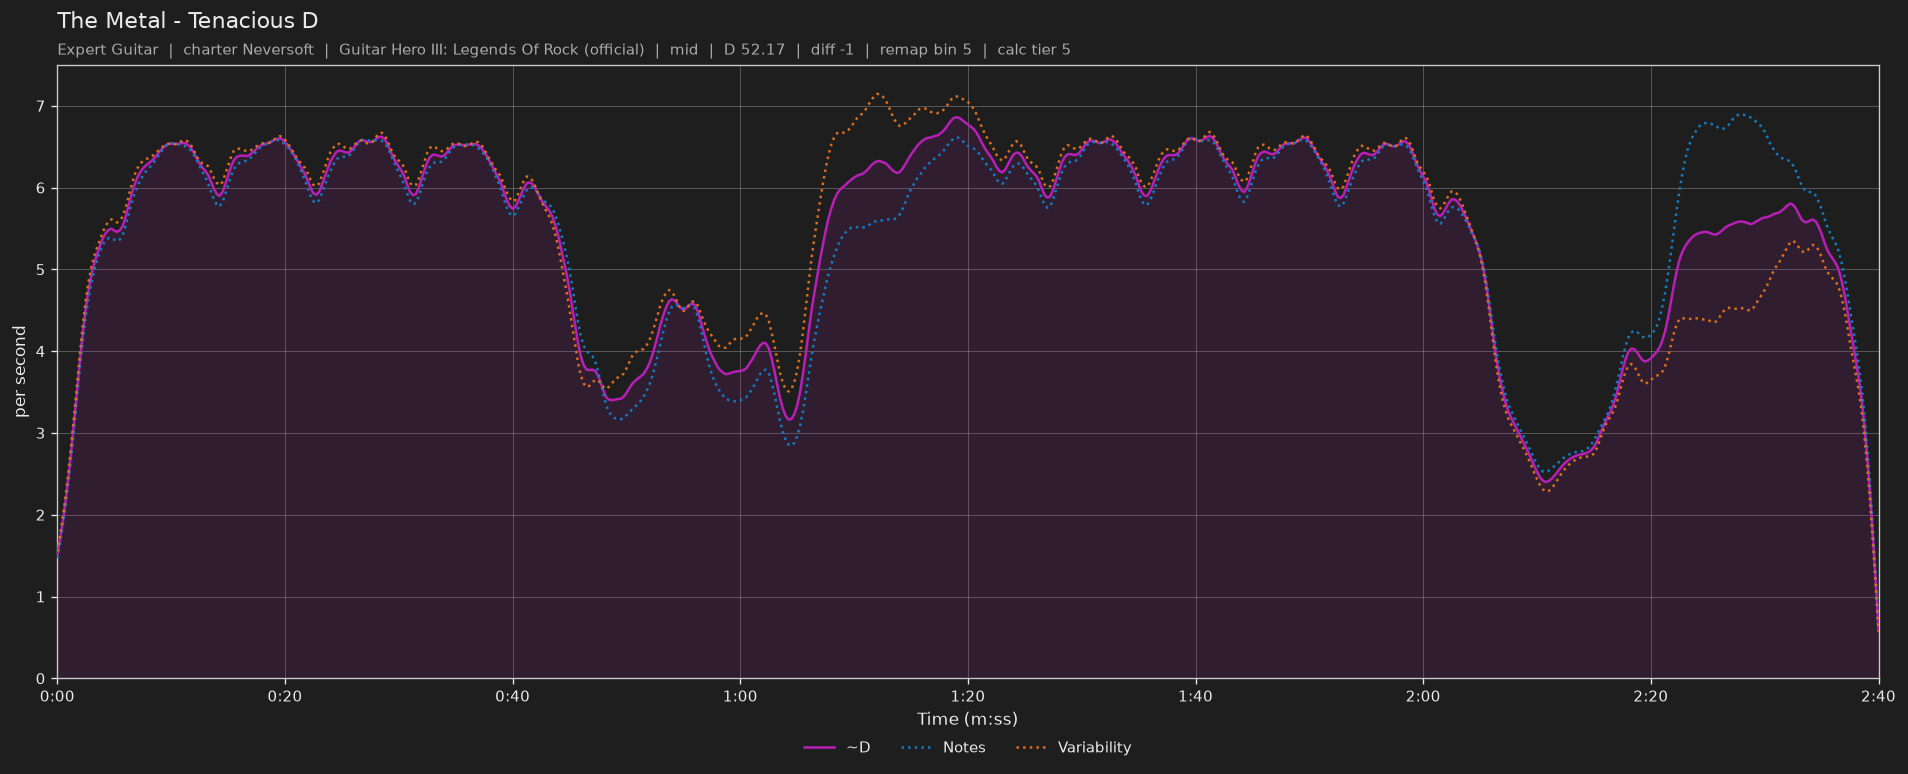Click the blue dotted sample beside 'Notes'
This screenshot has height=774, width=1908.
coord(916,748)
